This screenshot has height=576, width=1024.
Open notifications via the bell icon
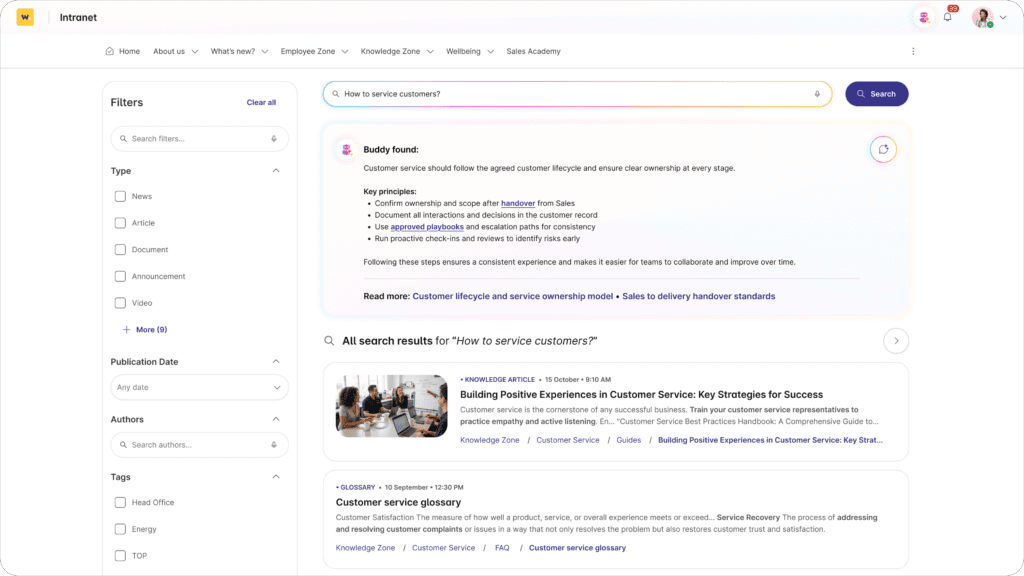point(949,17)
